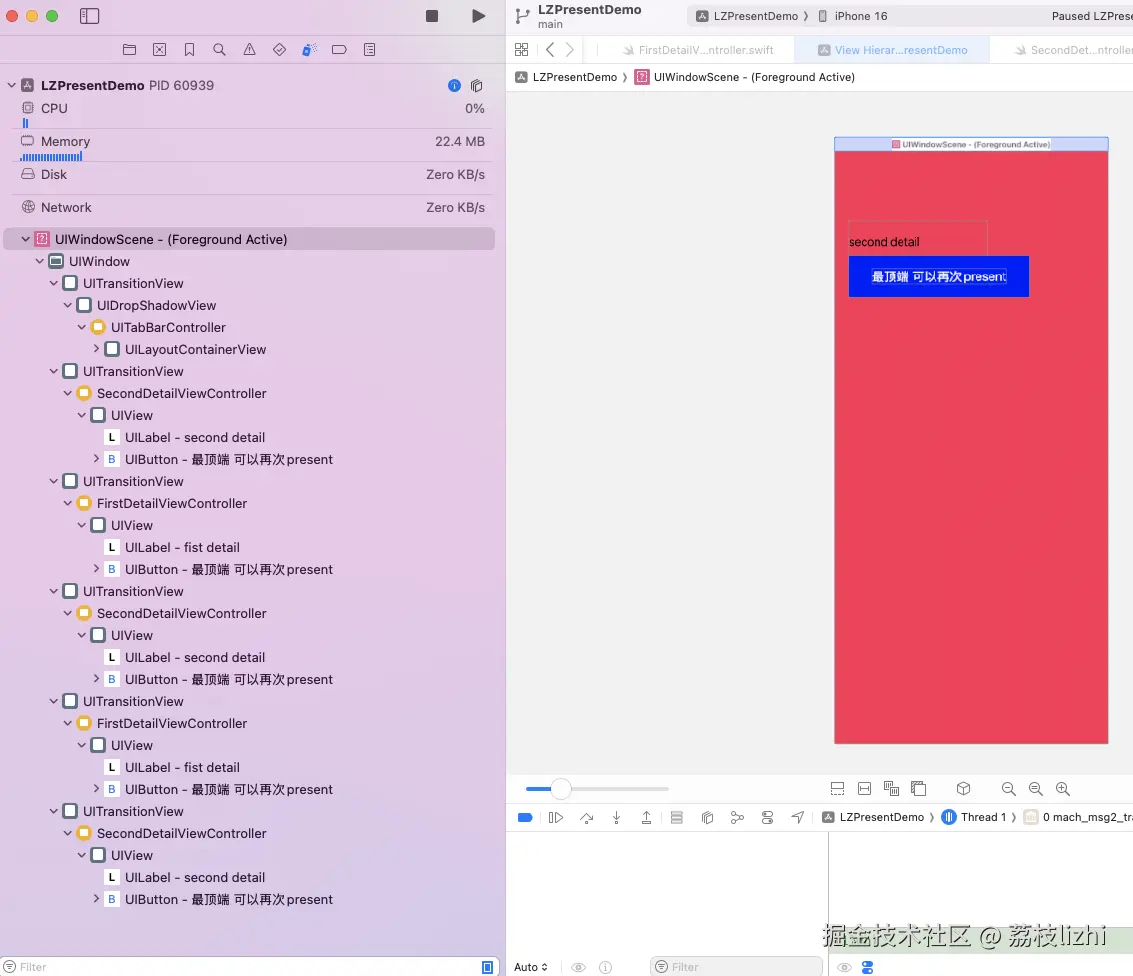Image resolution: width=1133 pixels, height=976 pixels.
Task: Step out in the debugger
Action: [x=646, y=817]
